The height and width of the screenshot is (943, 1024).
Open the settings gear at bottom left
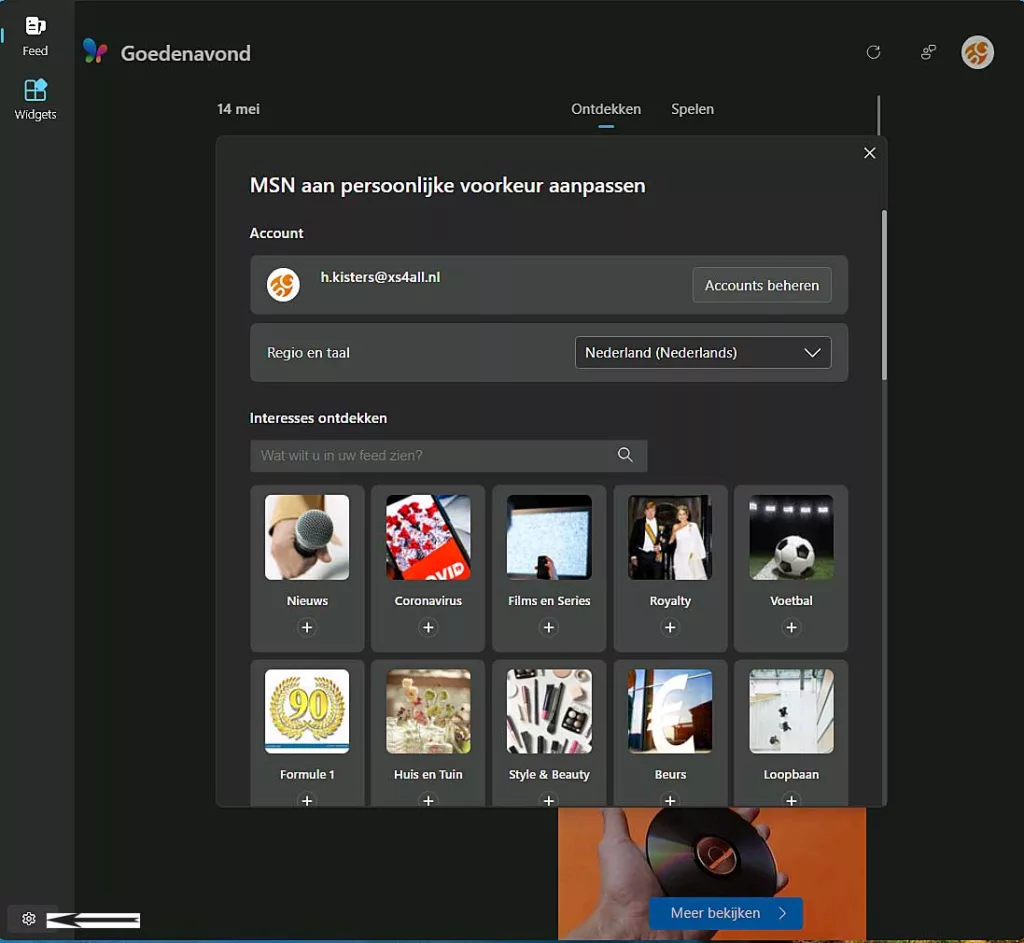point(29,919)
